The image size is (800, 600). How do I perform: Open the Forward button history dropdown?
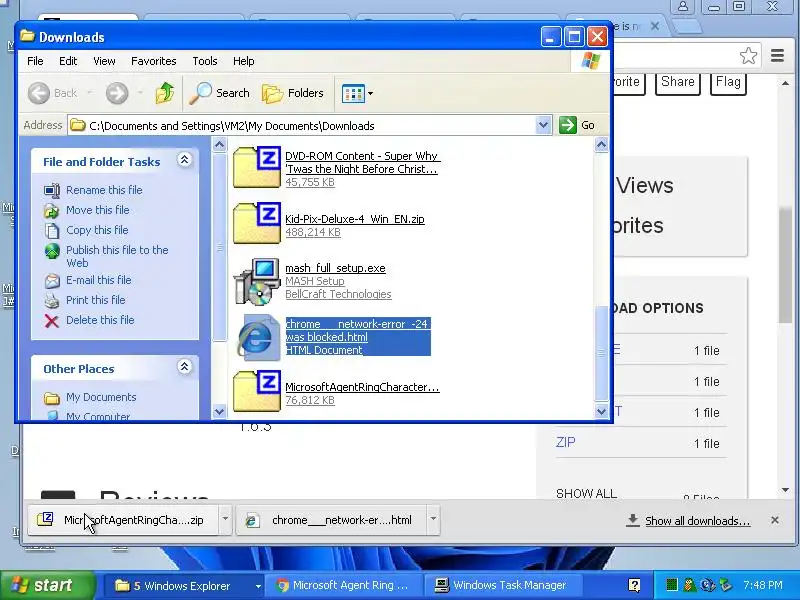tap(141, 93)
